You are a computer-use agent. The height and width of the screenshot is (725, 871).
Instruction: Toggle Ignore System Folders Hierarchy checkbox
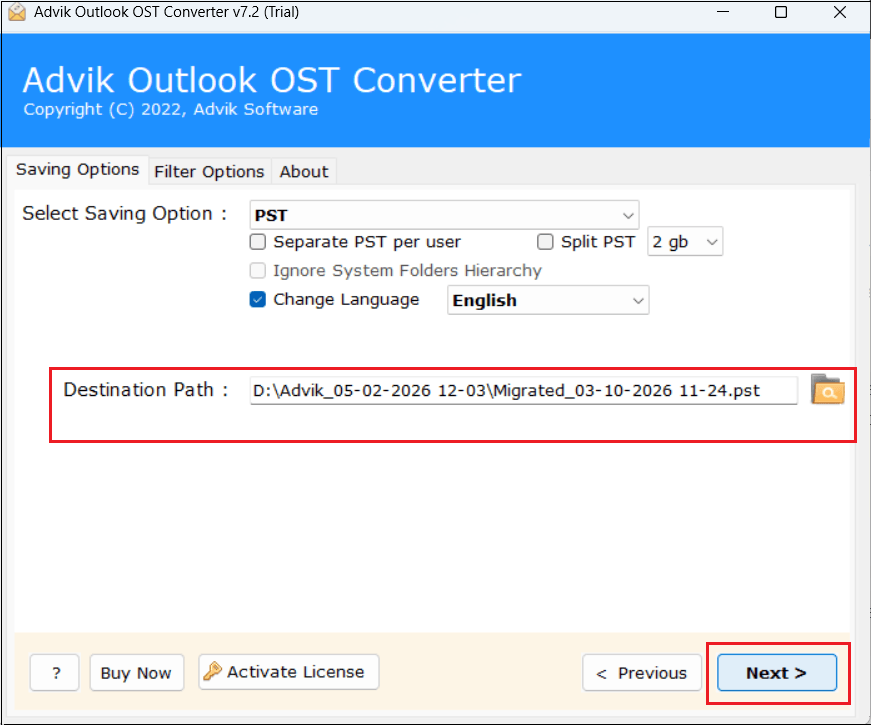(x=258, y=271)
